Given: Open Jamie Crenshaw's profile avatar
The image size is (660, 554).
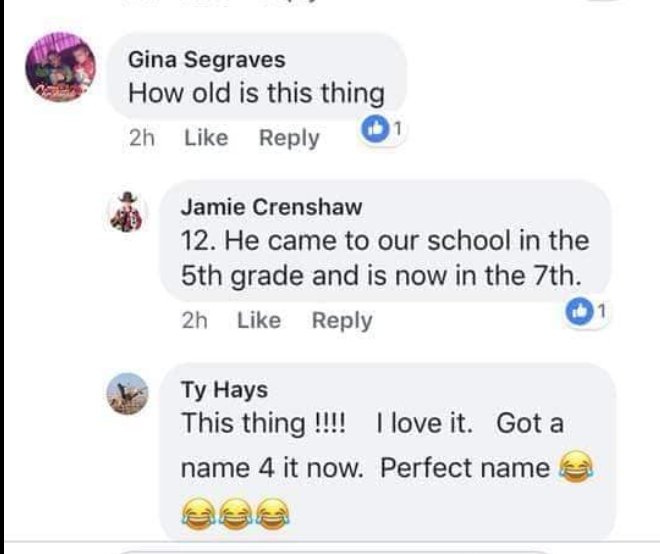Looking at the screenshot, I should pyautogui.click(x=127, y=213).
